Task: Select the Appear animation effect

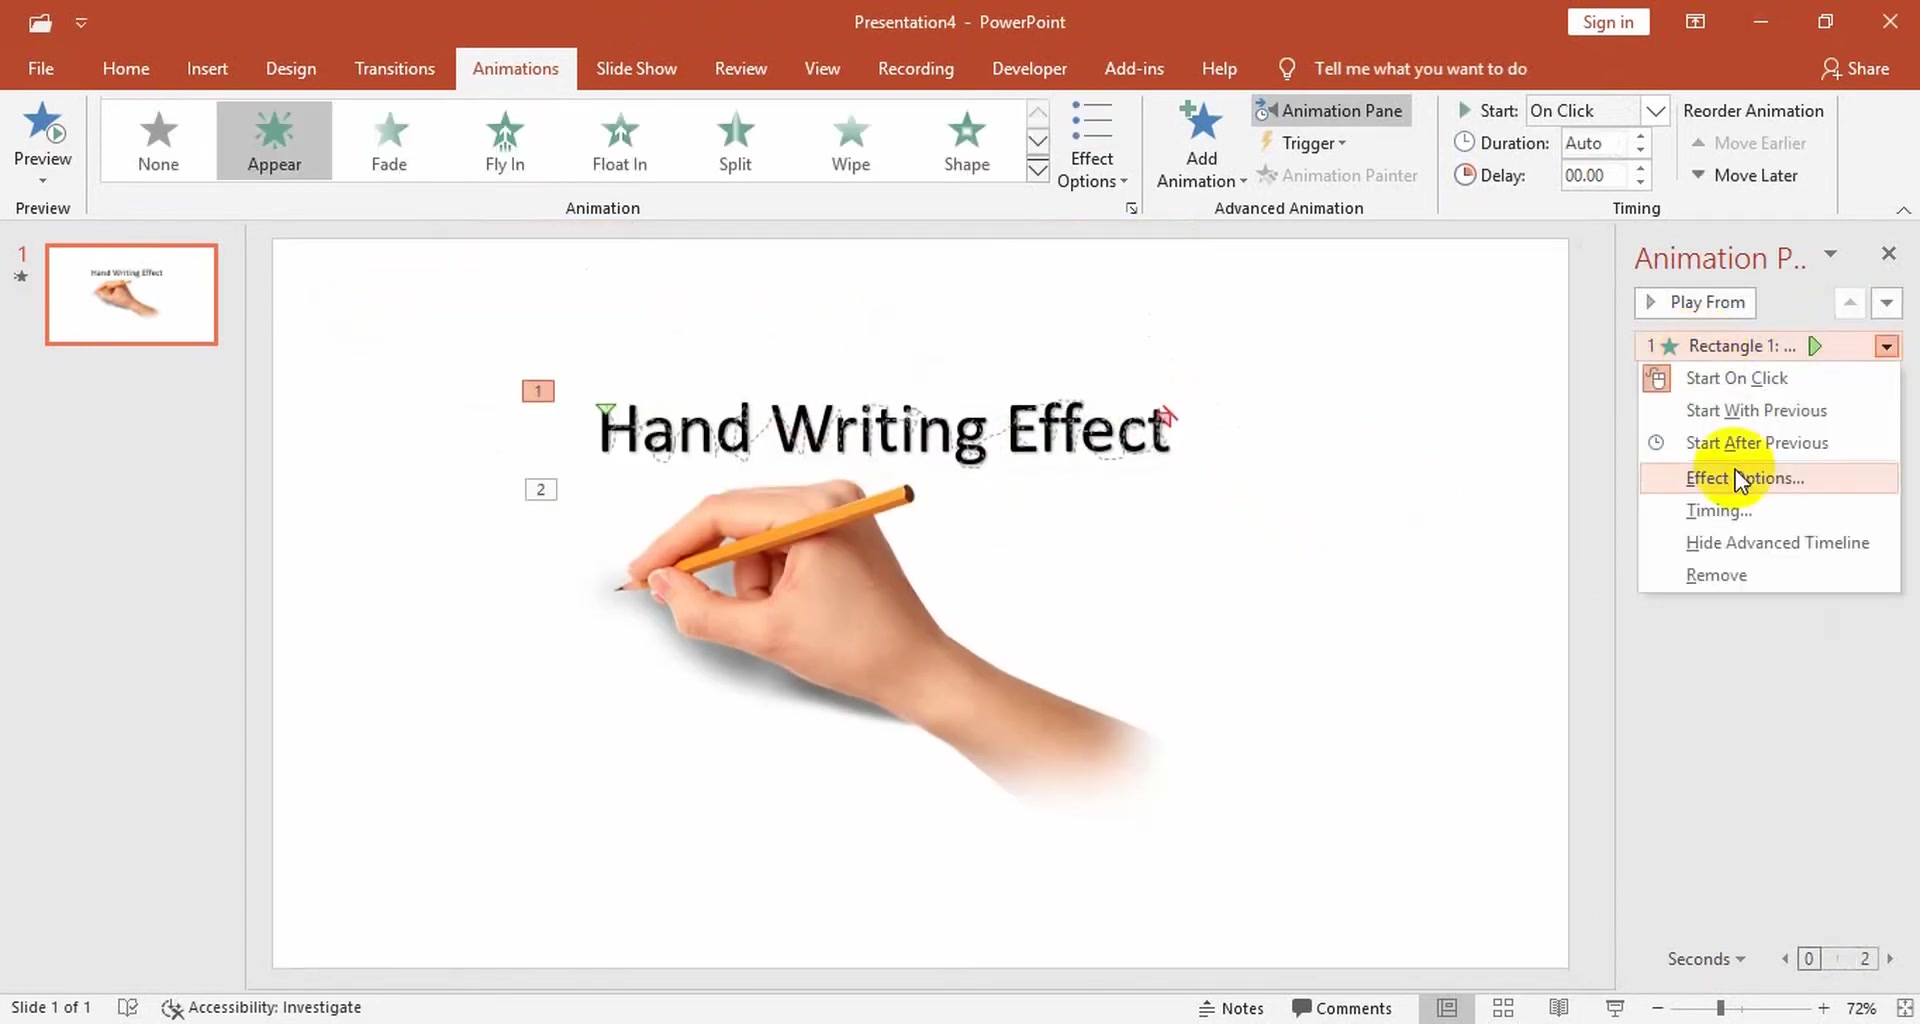Action: (x=274, y=140)
